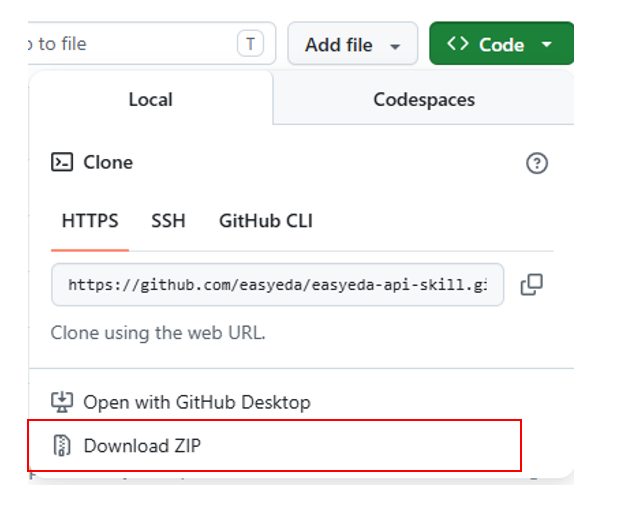Click the terminal icon beside Clone
This screenshot has height=515, width=618.
click(62, 162)
